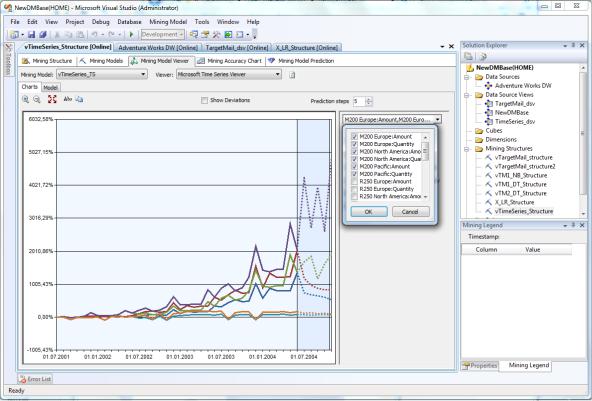
Task: Click the Zoom Out chart icon
Action: coord(37,99)
